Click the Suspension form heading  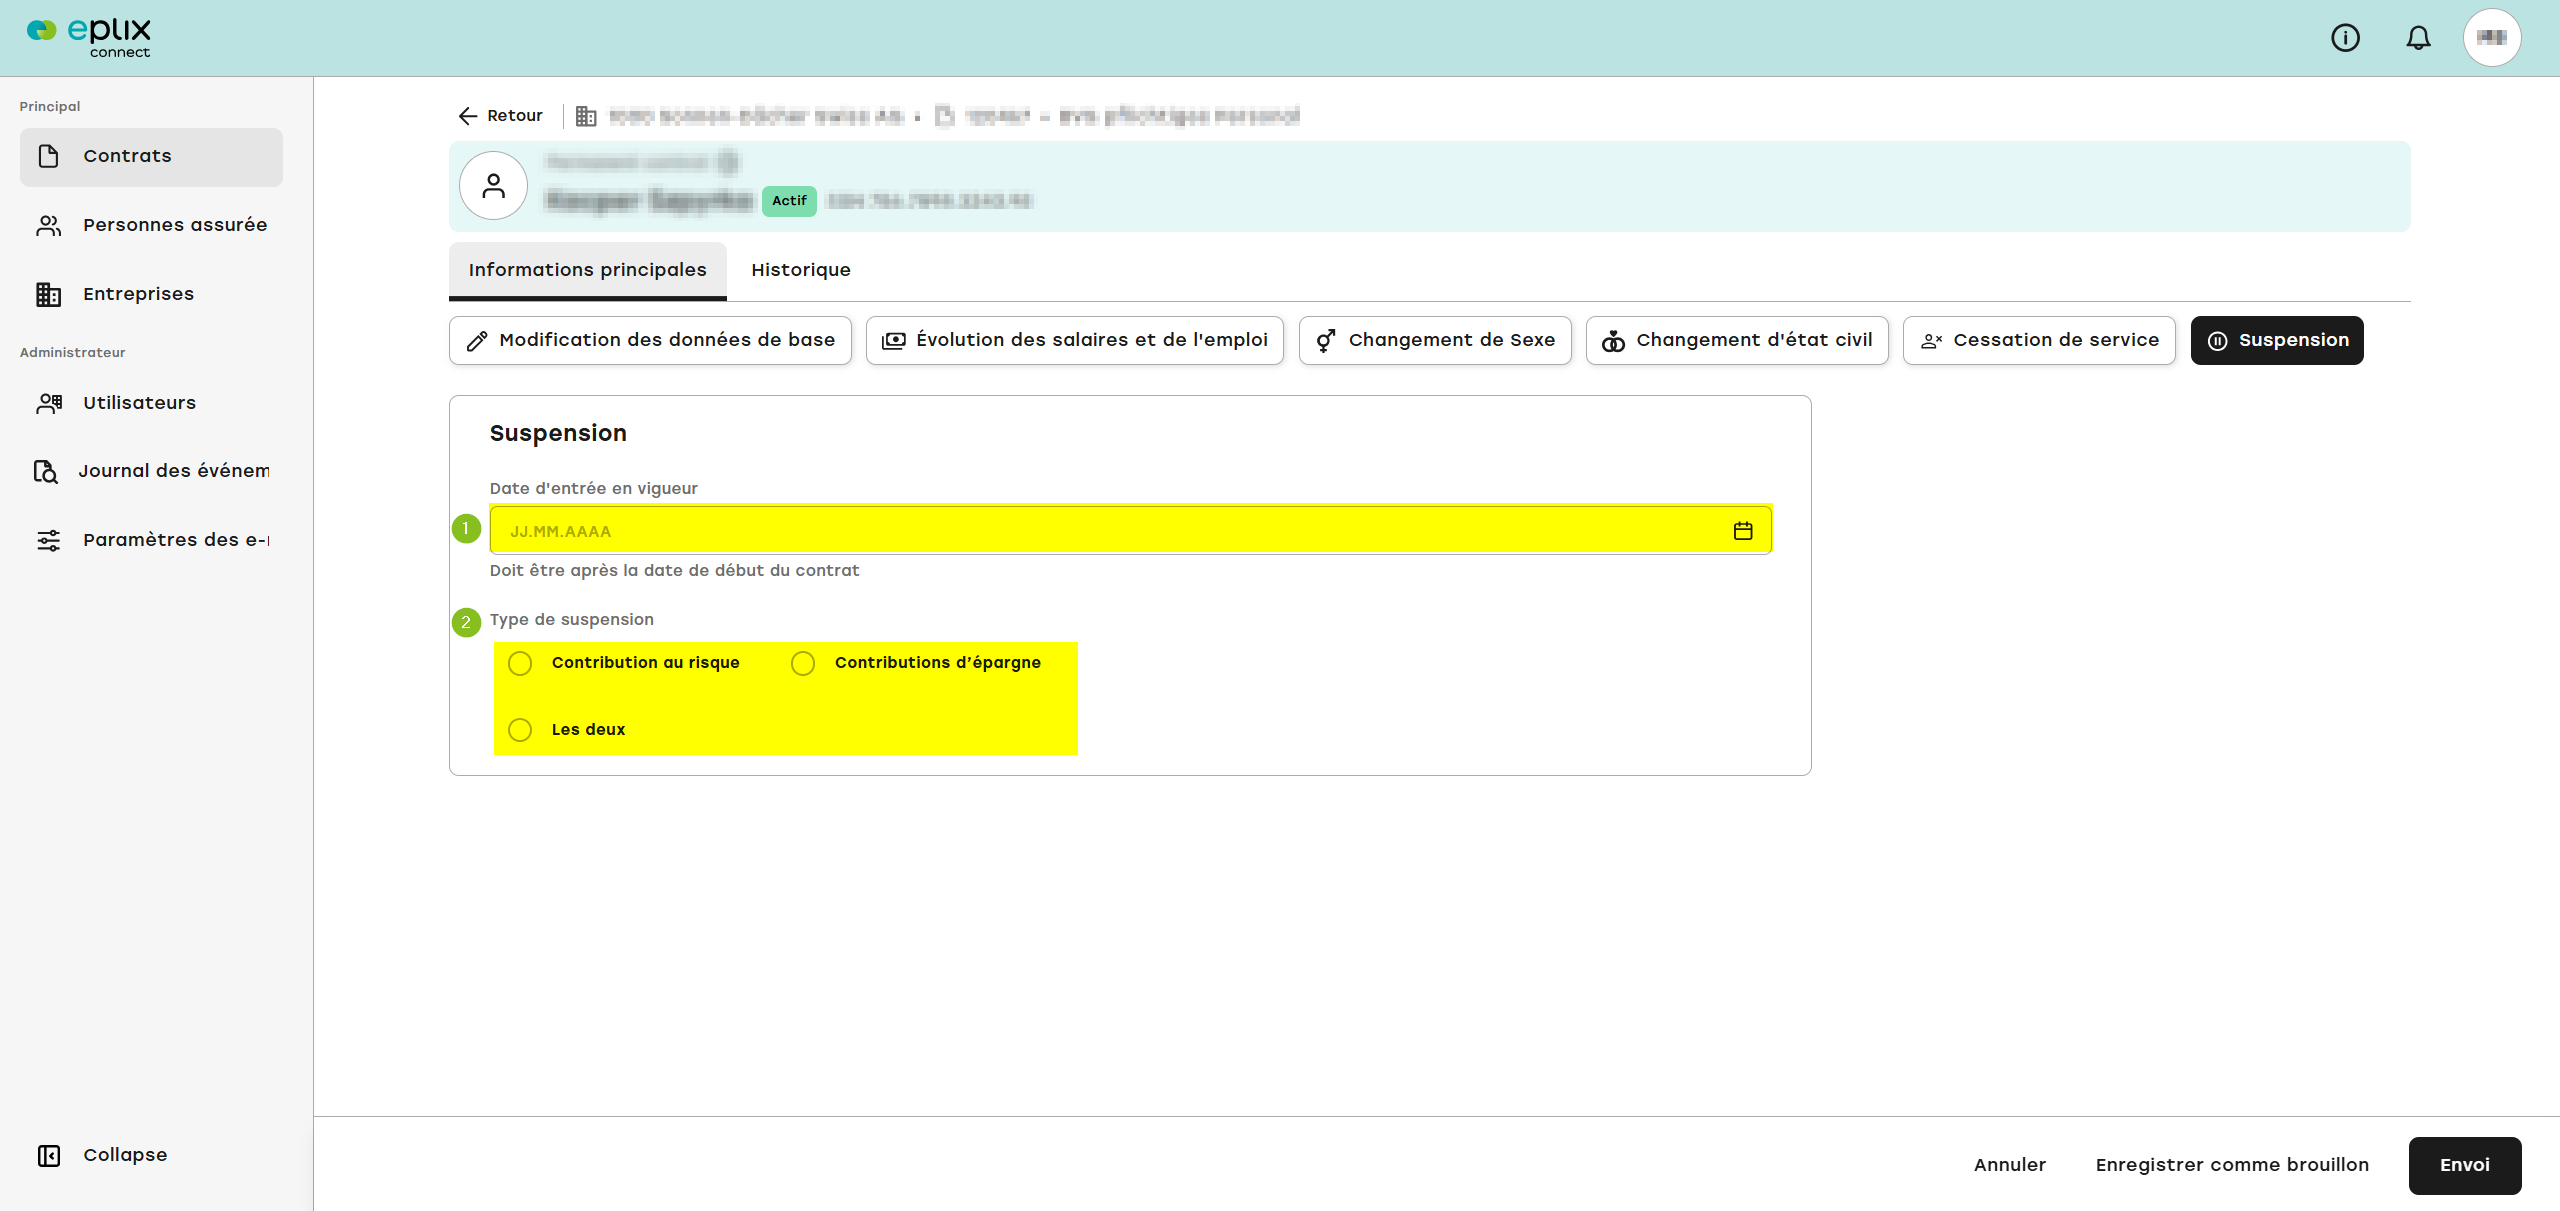pos(558,434)
